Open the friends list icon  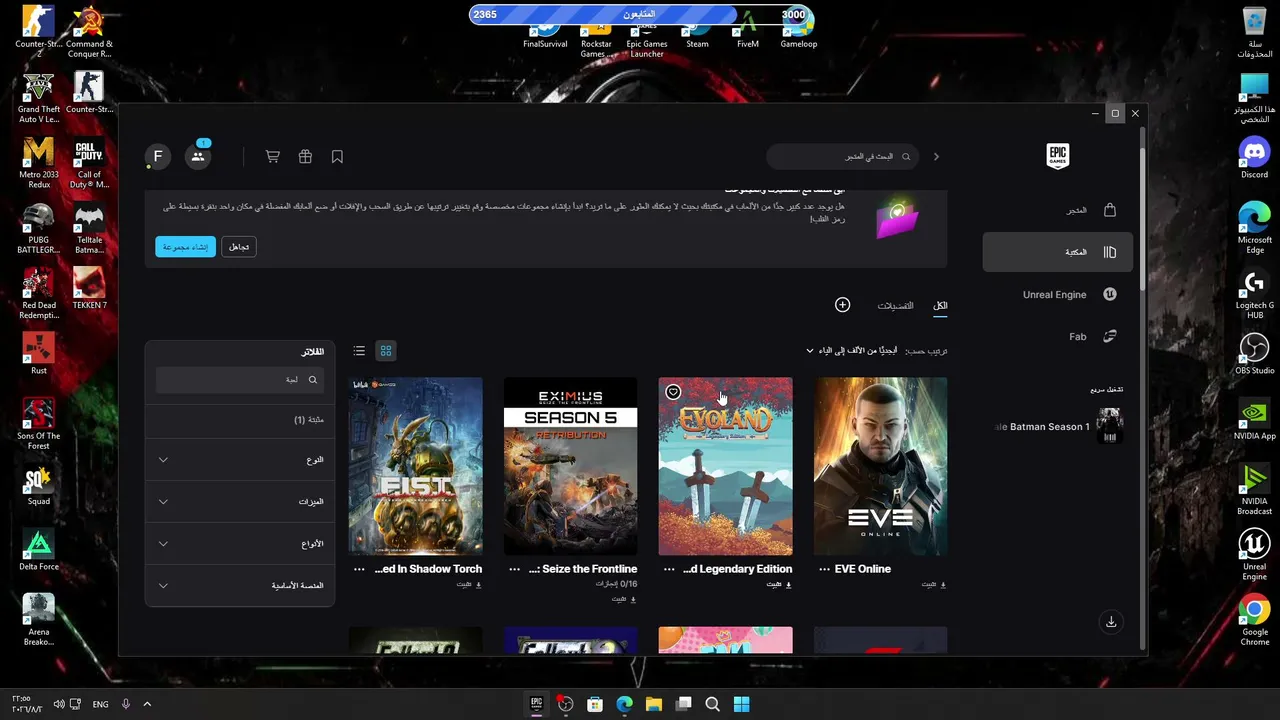tap(198, 156)
